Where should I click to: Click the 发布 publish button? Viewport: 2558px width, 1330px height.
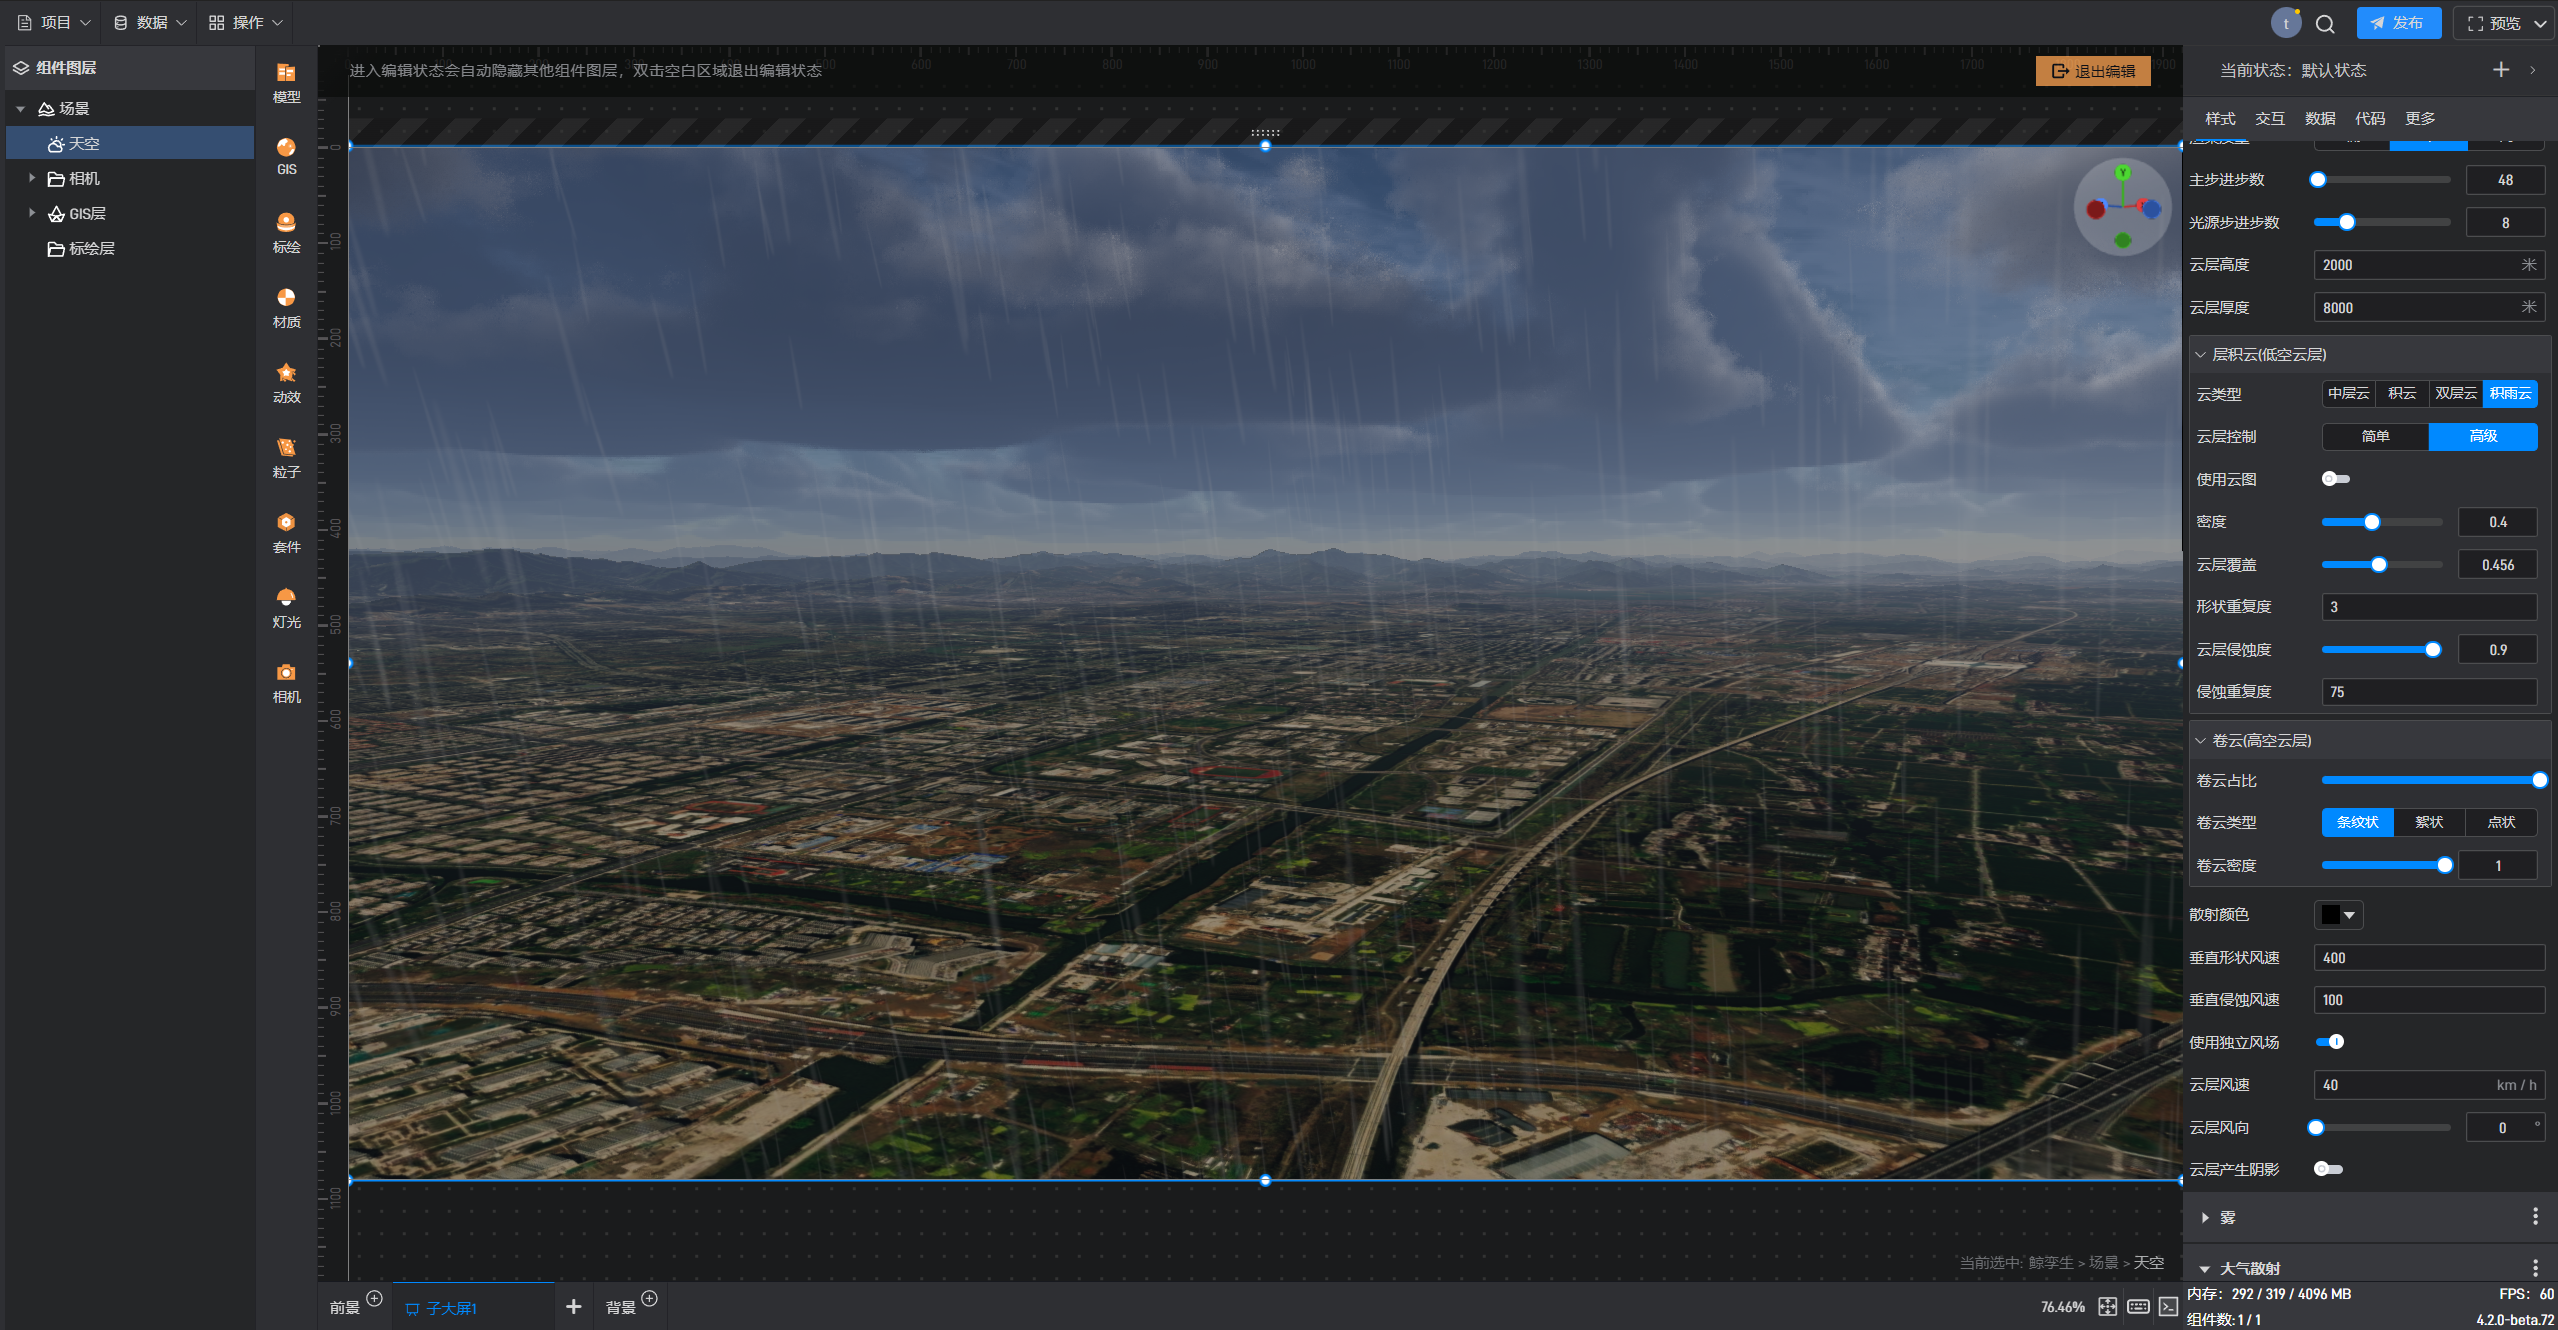point(2397,23)
